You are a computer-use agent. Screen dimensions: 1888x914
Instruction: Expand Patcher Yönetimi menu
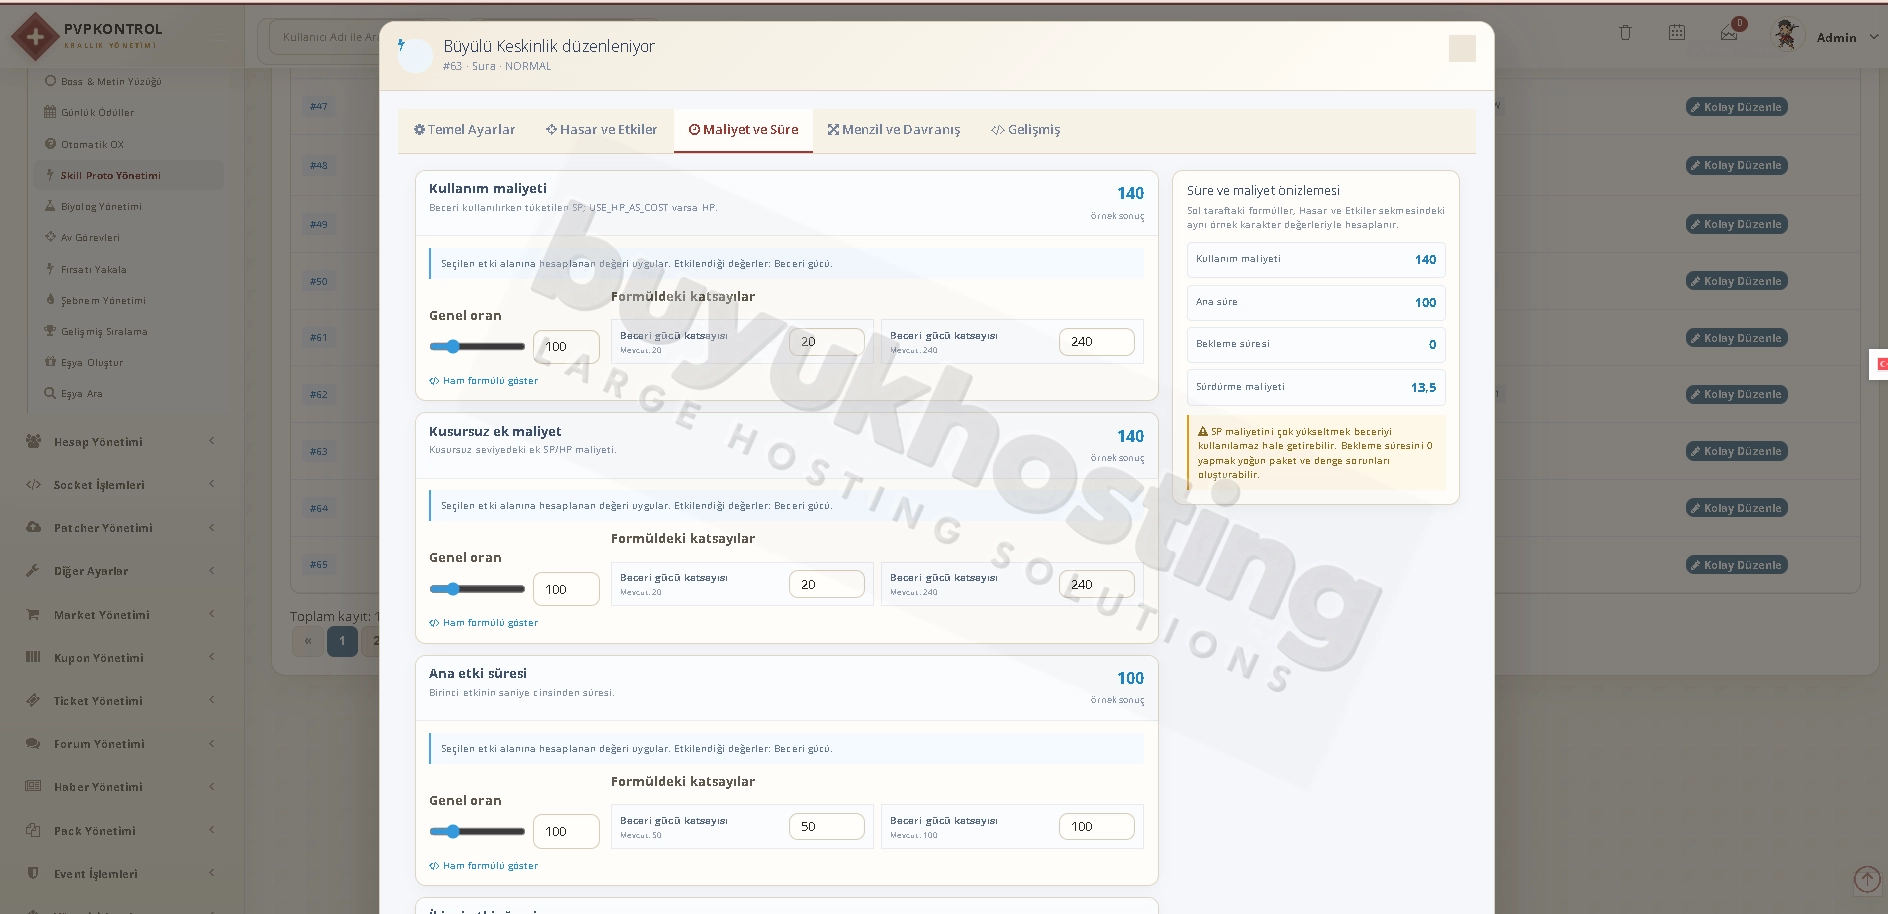pos(120,528)
